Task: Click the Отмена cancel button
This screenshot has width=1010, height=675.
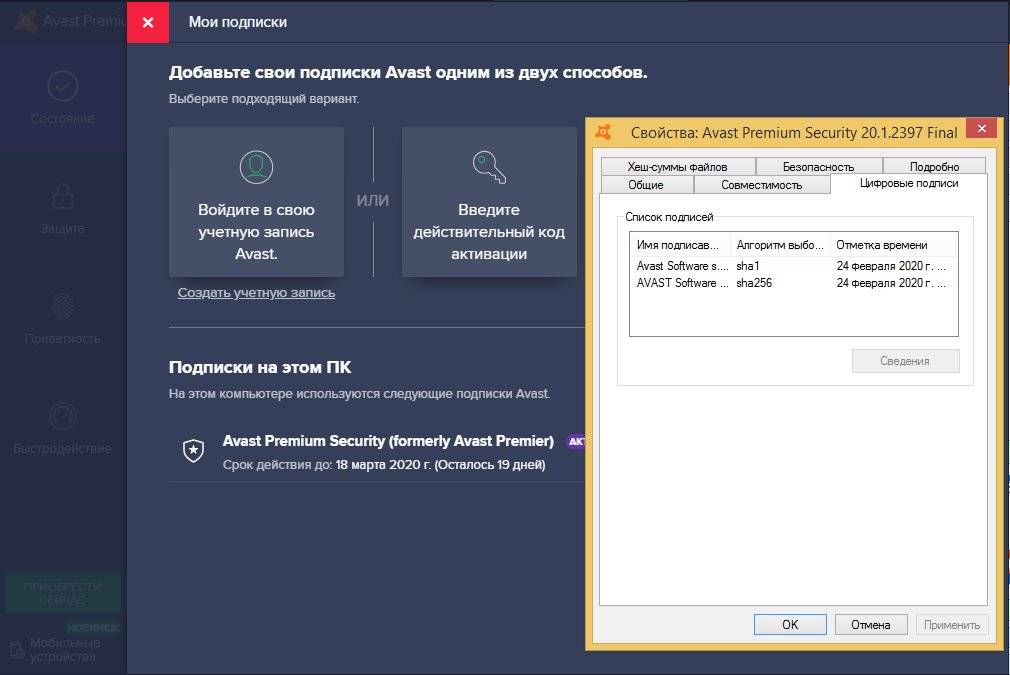Action: pos(871,624)
